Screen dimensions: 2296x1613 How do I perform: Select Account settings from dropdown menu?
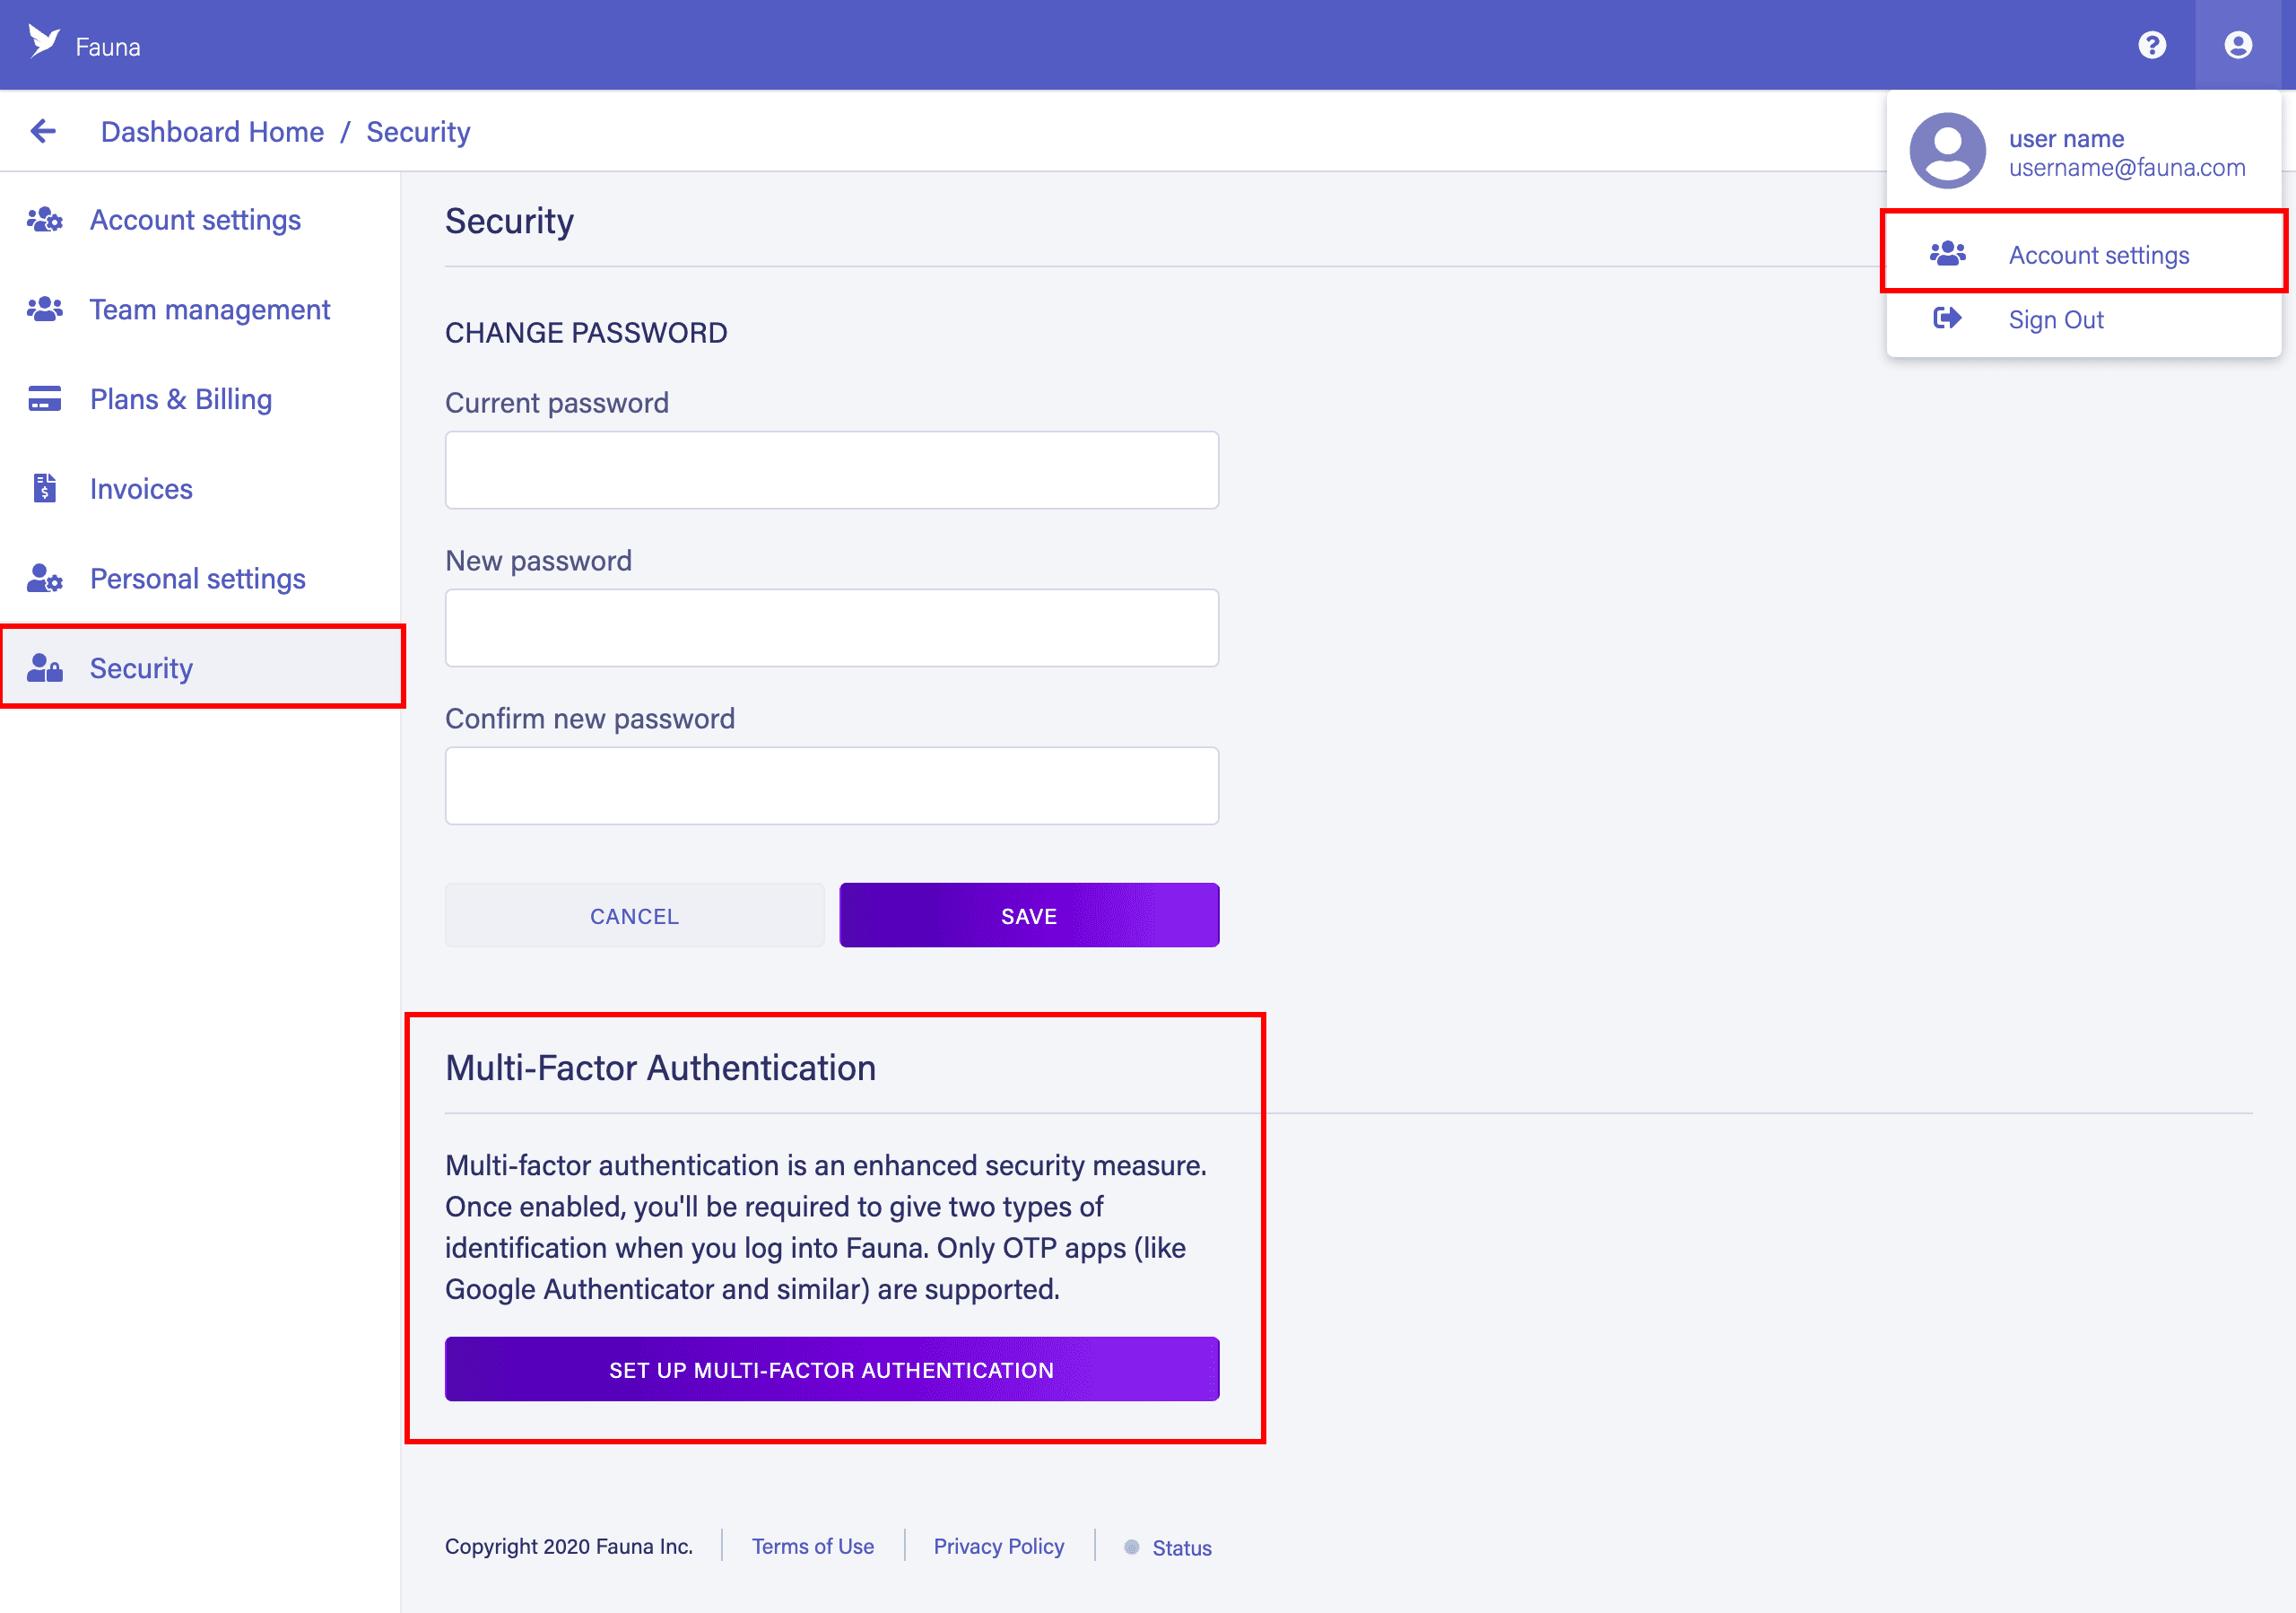(2089, 255)
